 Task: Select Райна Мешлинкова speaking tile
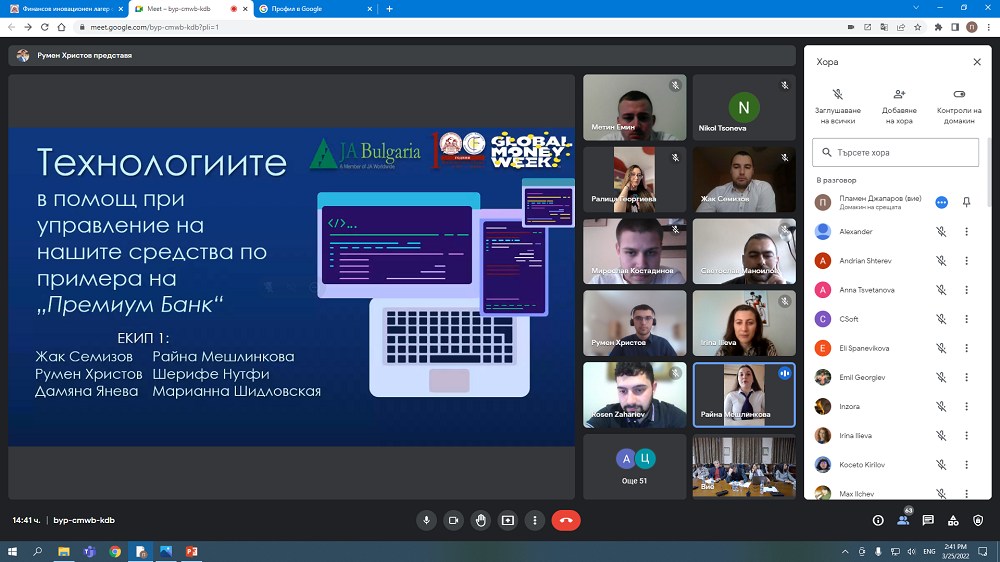click(744, 395)
